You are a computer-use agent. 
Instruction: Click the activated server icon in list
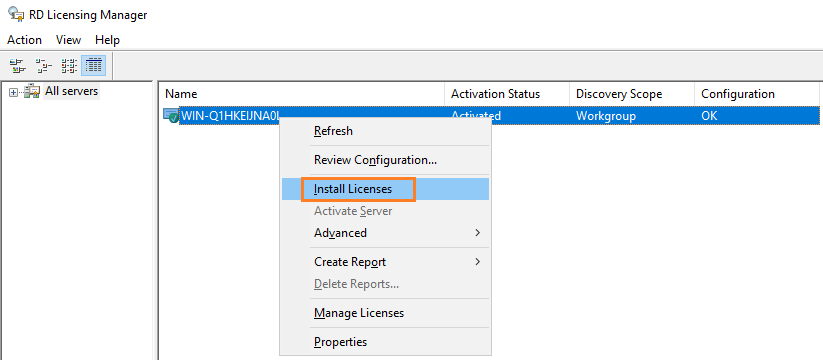click(171, 116)
